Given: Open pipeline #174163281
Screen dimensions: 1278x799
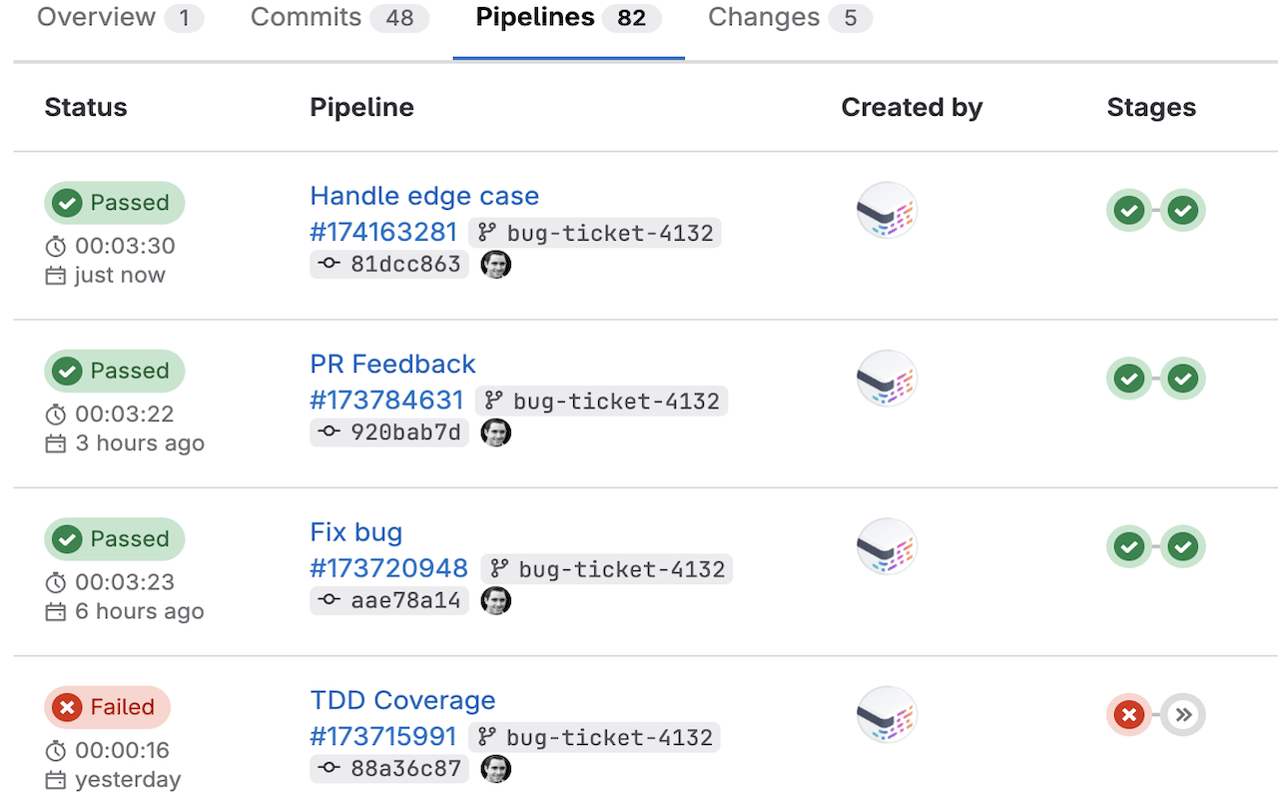Looking at the screenshot, I should pos(383,232).
